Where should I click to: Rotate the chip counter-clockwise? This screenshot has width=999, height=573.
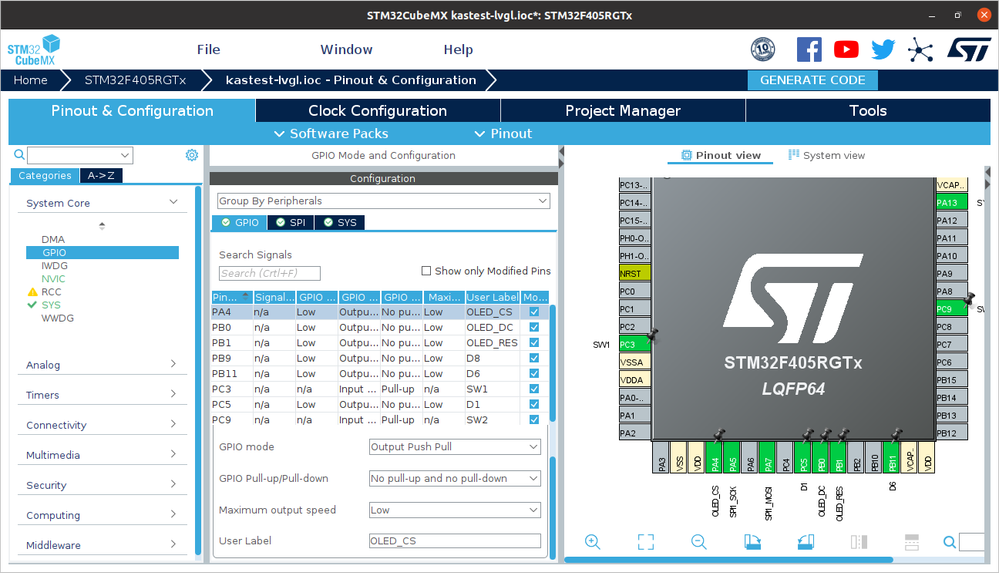click(805, 542)
